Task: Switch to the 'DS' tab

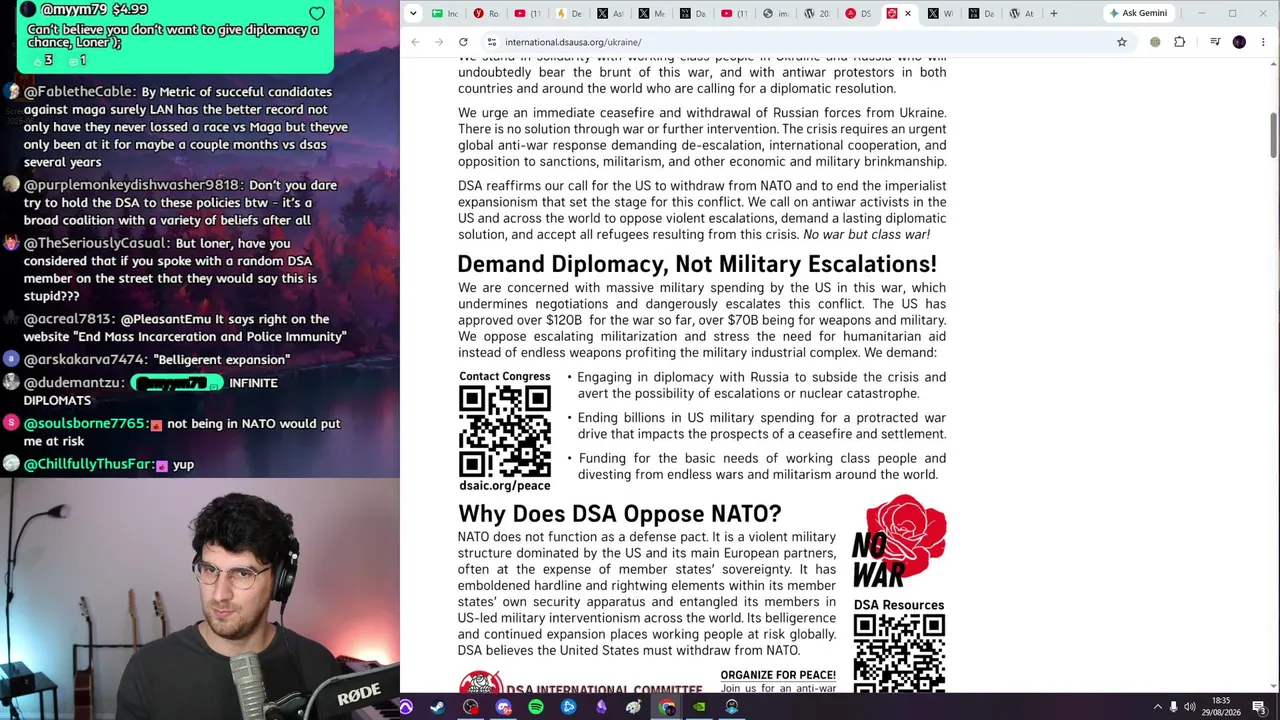Action: pos(858,13)
